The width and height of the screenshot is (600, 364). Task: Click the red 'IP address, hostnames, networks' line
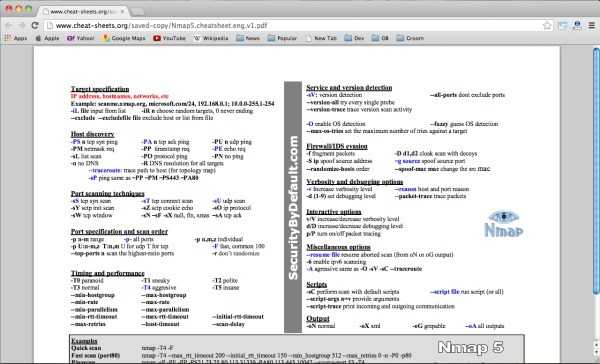(119, 96)
